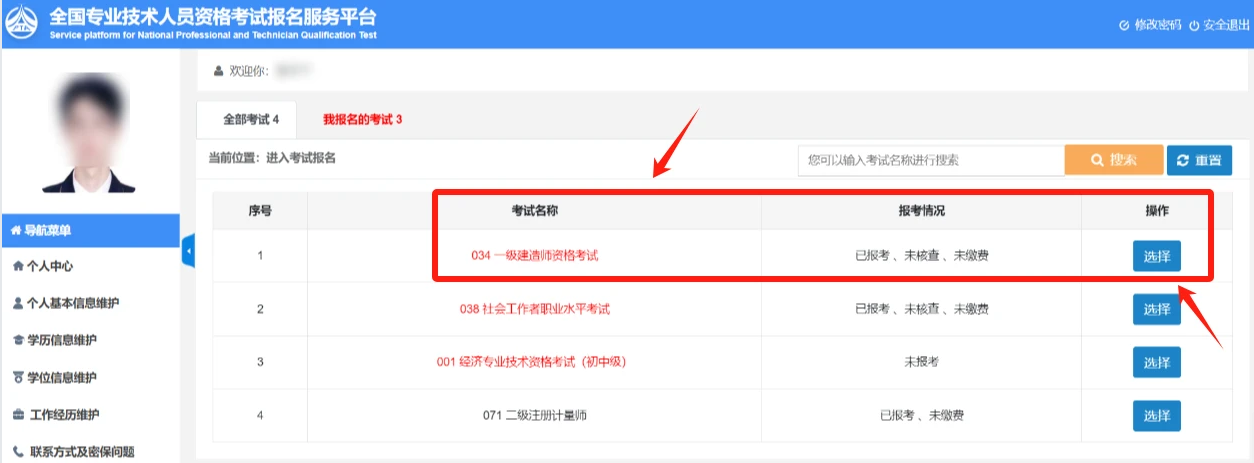Select 工作经历维护 in the sidebar

tap(63, 414)
